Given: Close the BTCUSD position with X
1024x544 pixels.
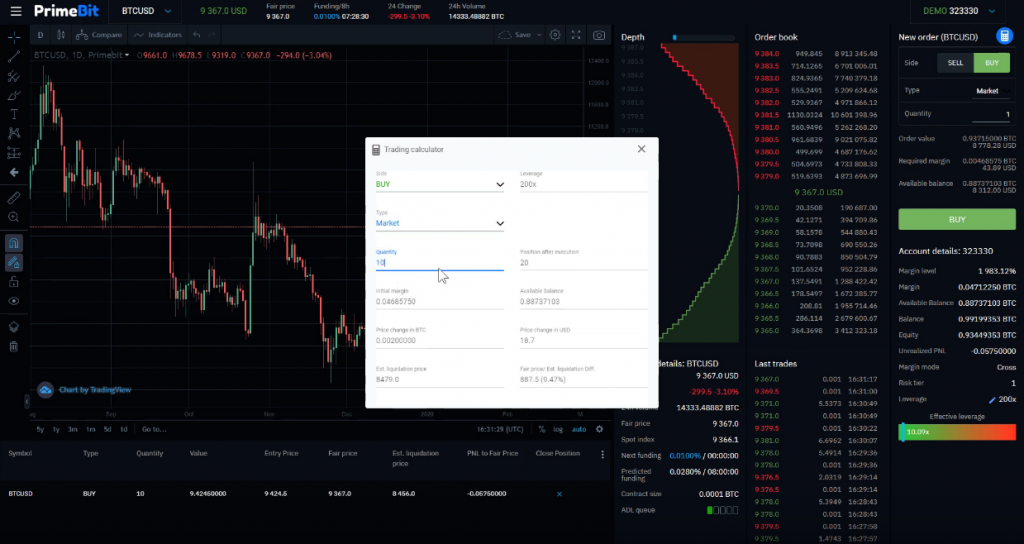Looking at the screenshot, I should point(559,494).
